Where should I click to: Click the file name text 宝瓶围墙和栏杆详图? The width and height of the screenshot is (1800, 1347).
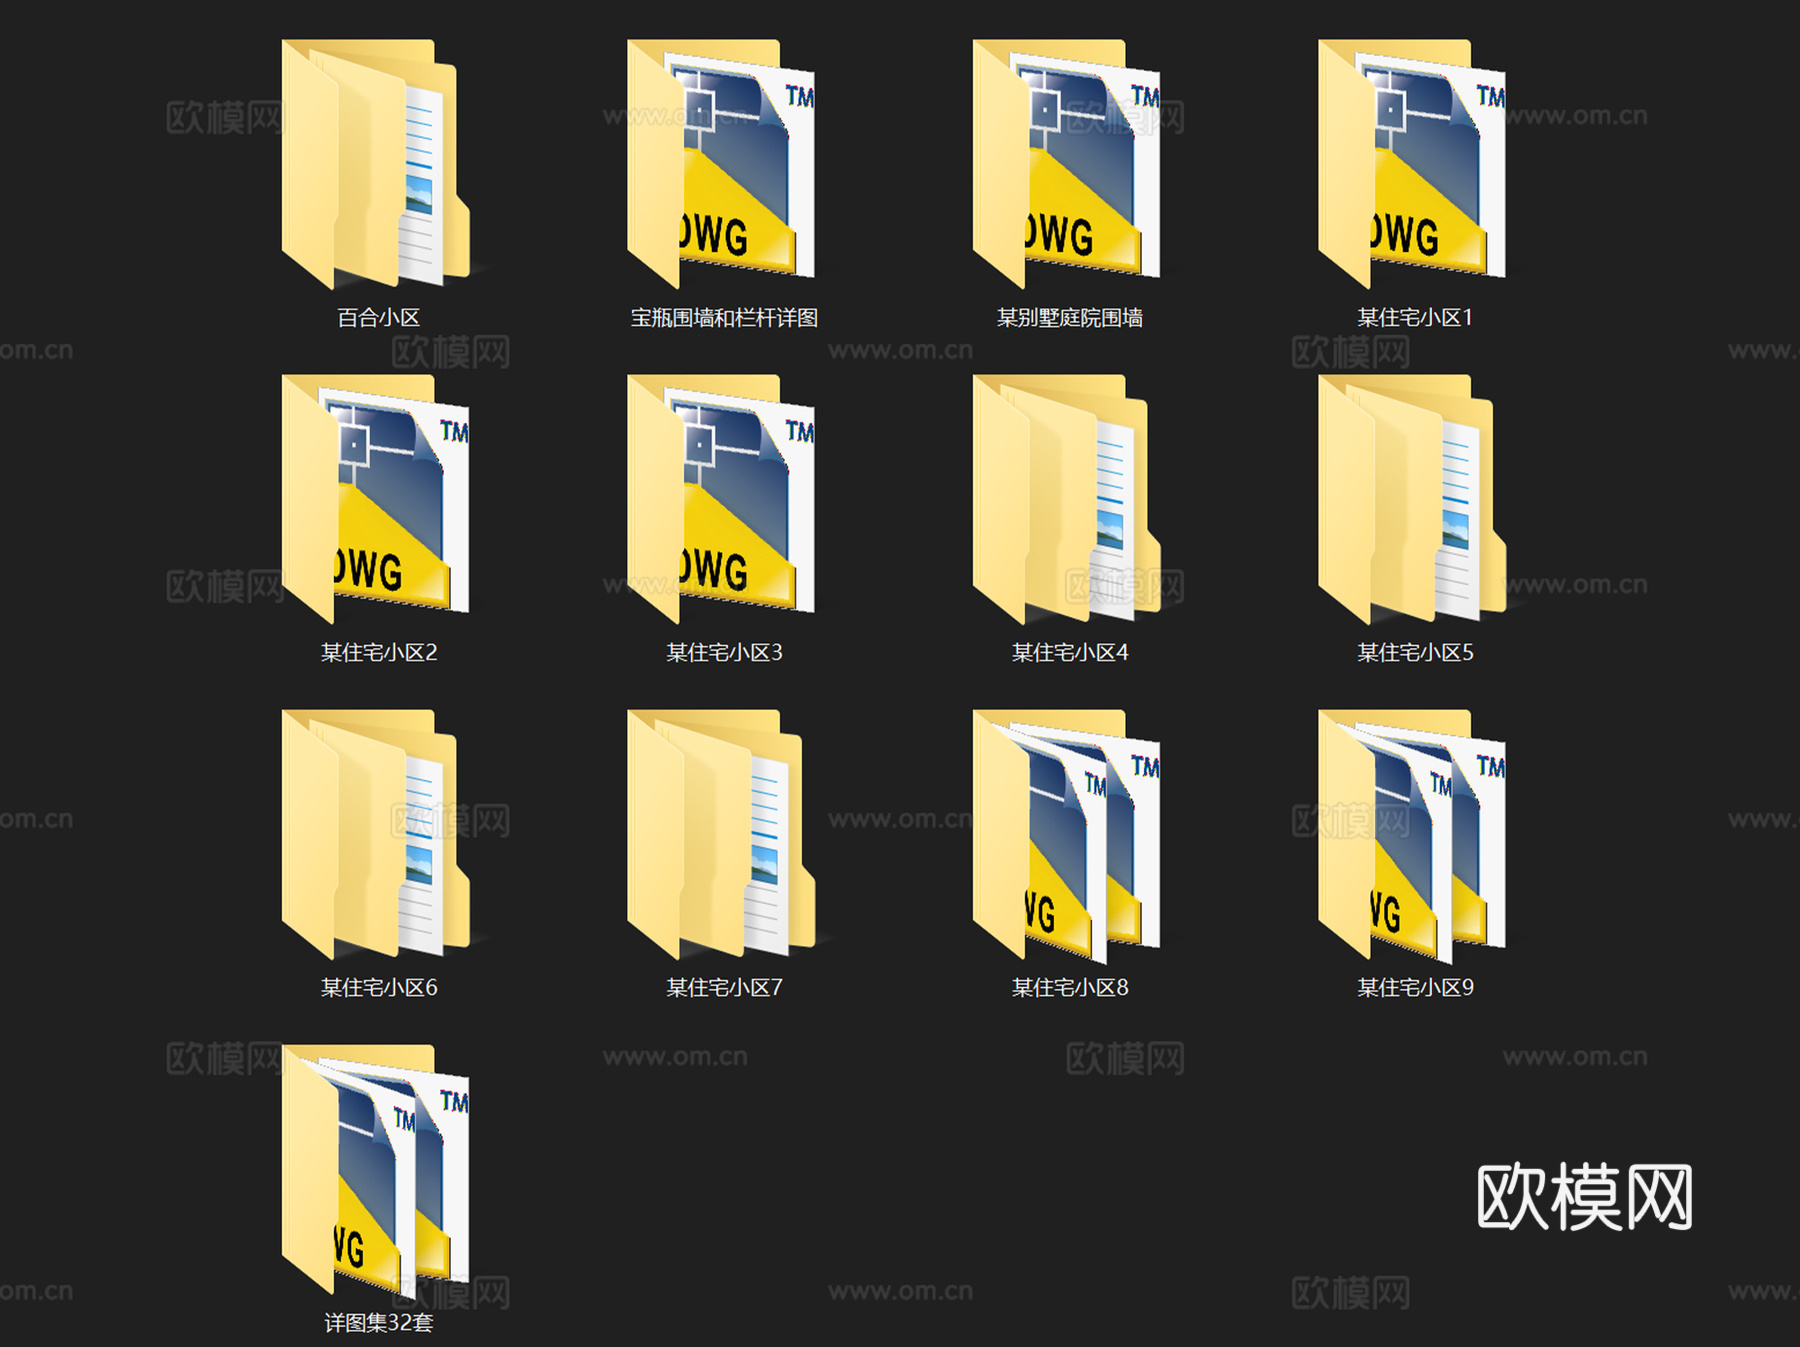(x=724, y=318)
